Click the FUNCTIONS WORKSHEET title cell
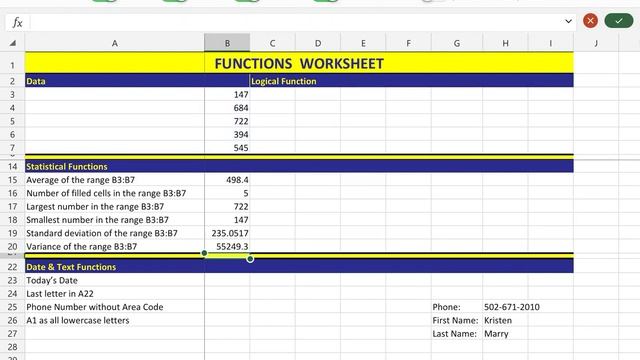640x360 pixels. click(299, 64)
